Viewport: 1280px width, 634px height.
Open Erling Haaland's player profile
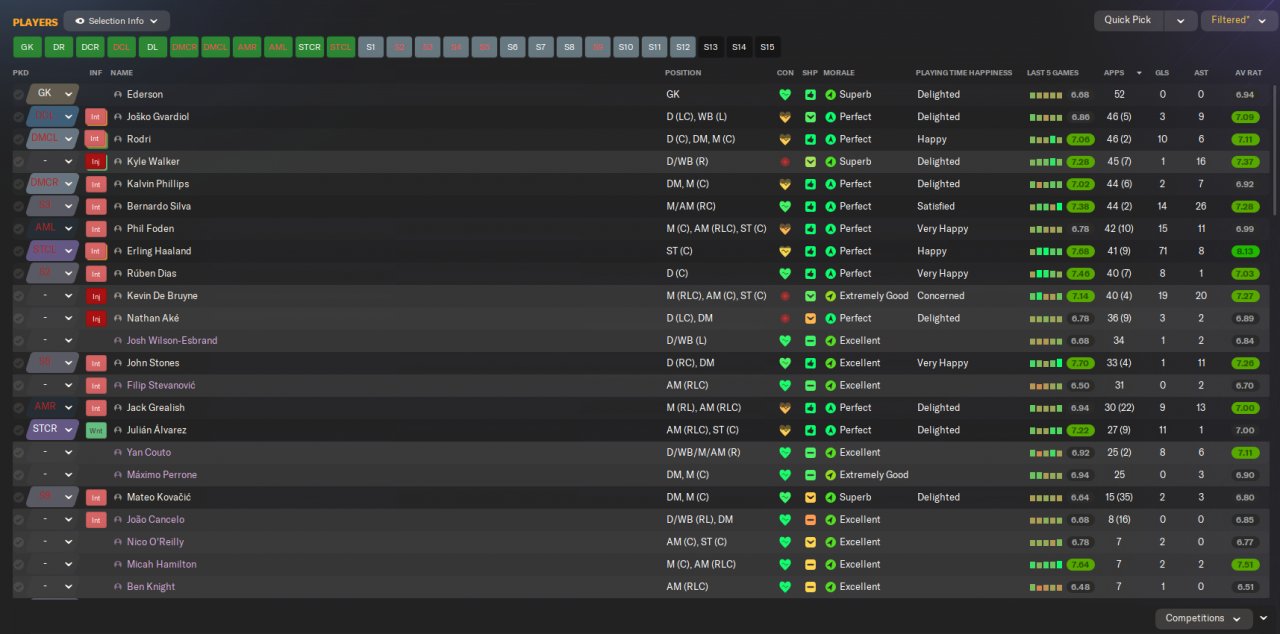click(159, 251)
